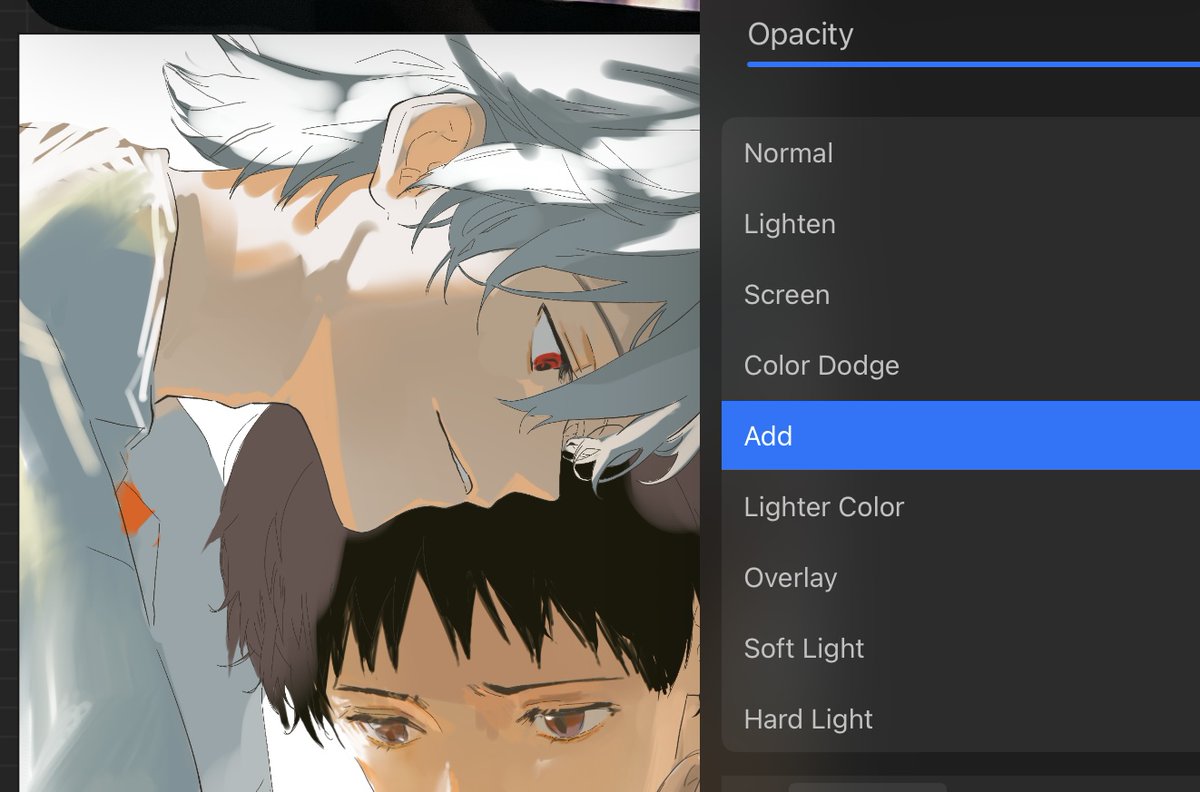Apply the Overlay blend mode
Viewport: 1200px width, 792px height.
[x=961, y=578]
